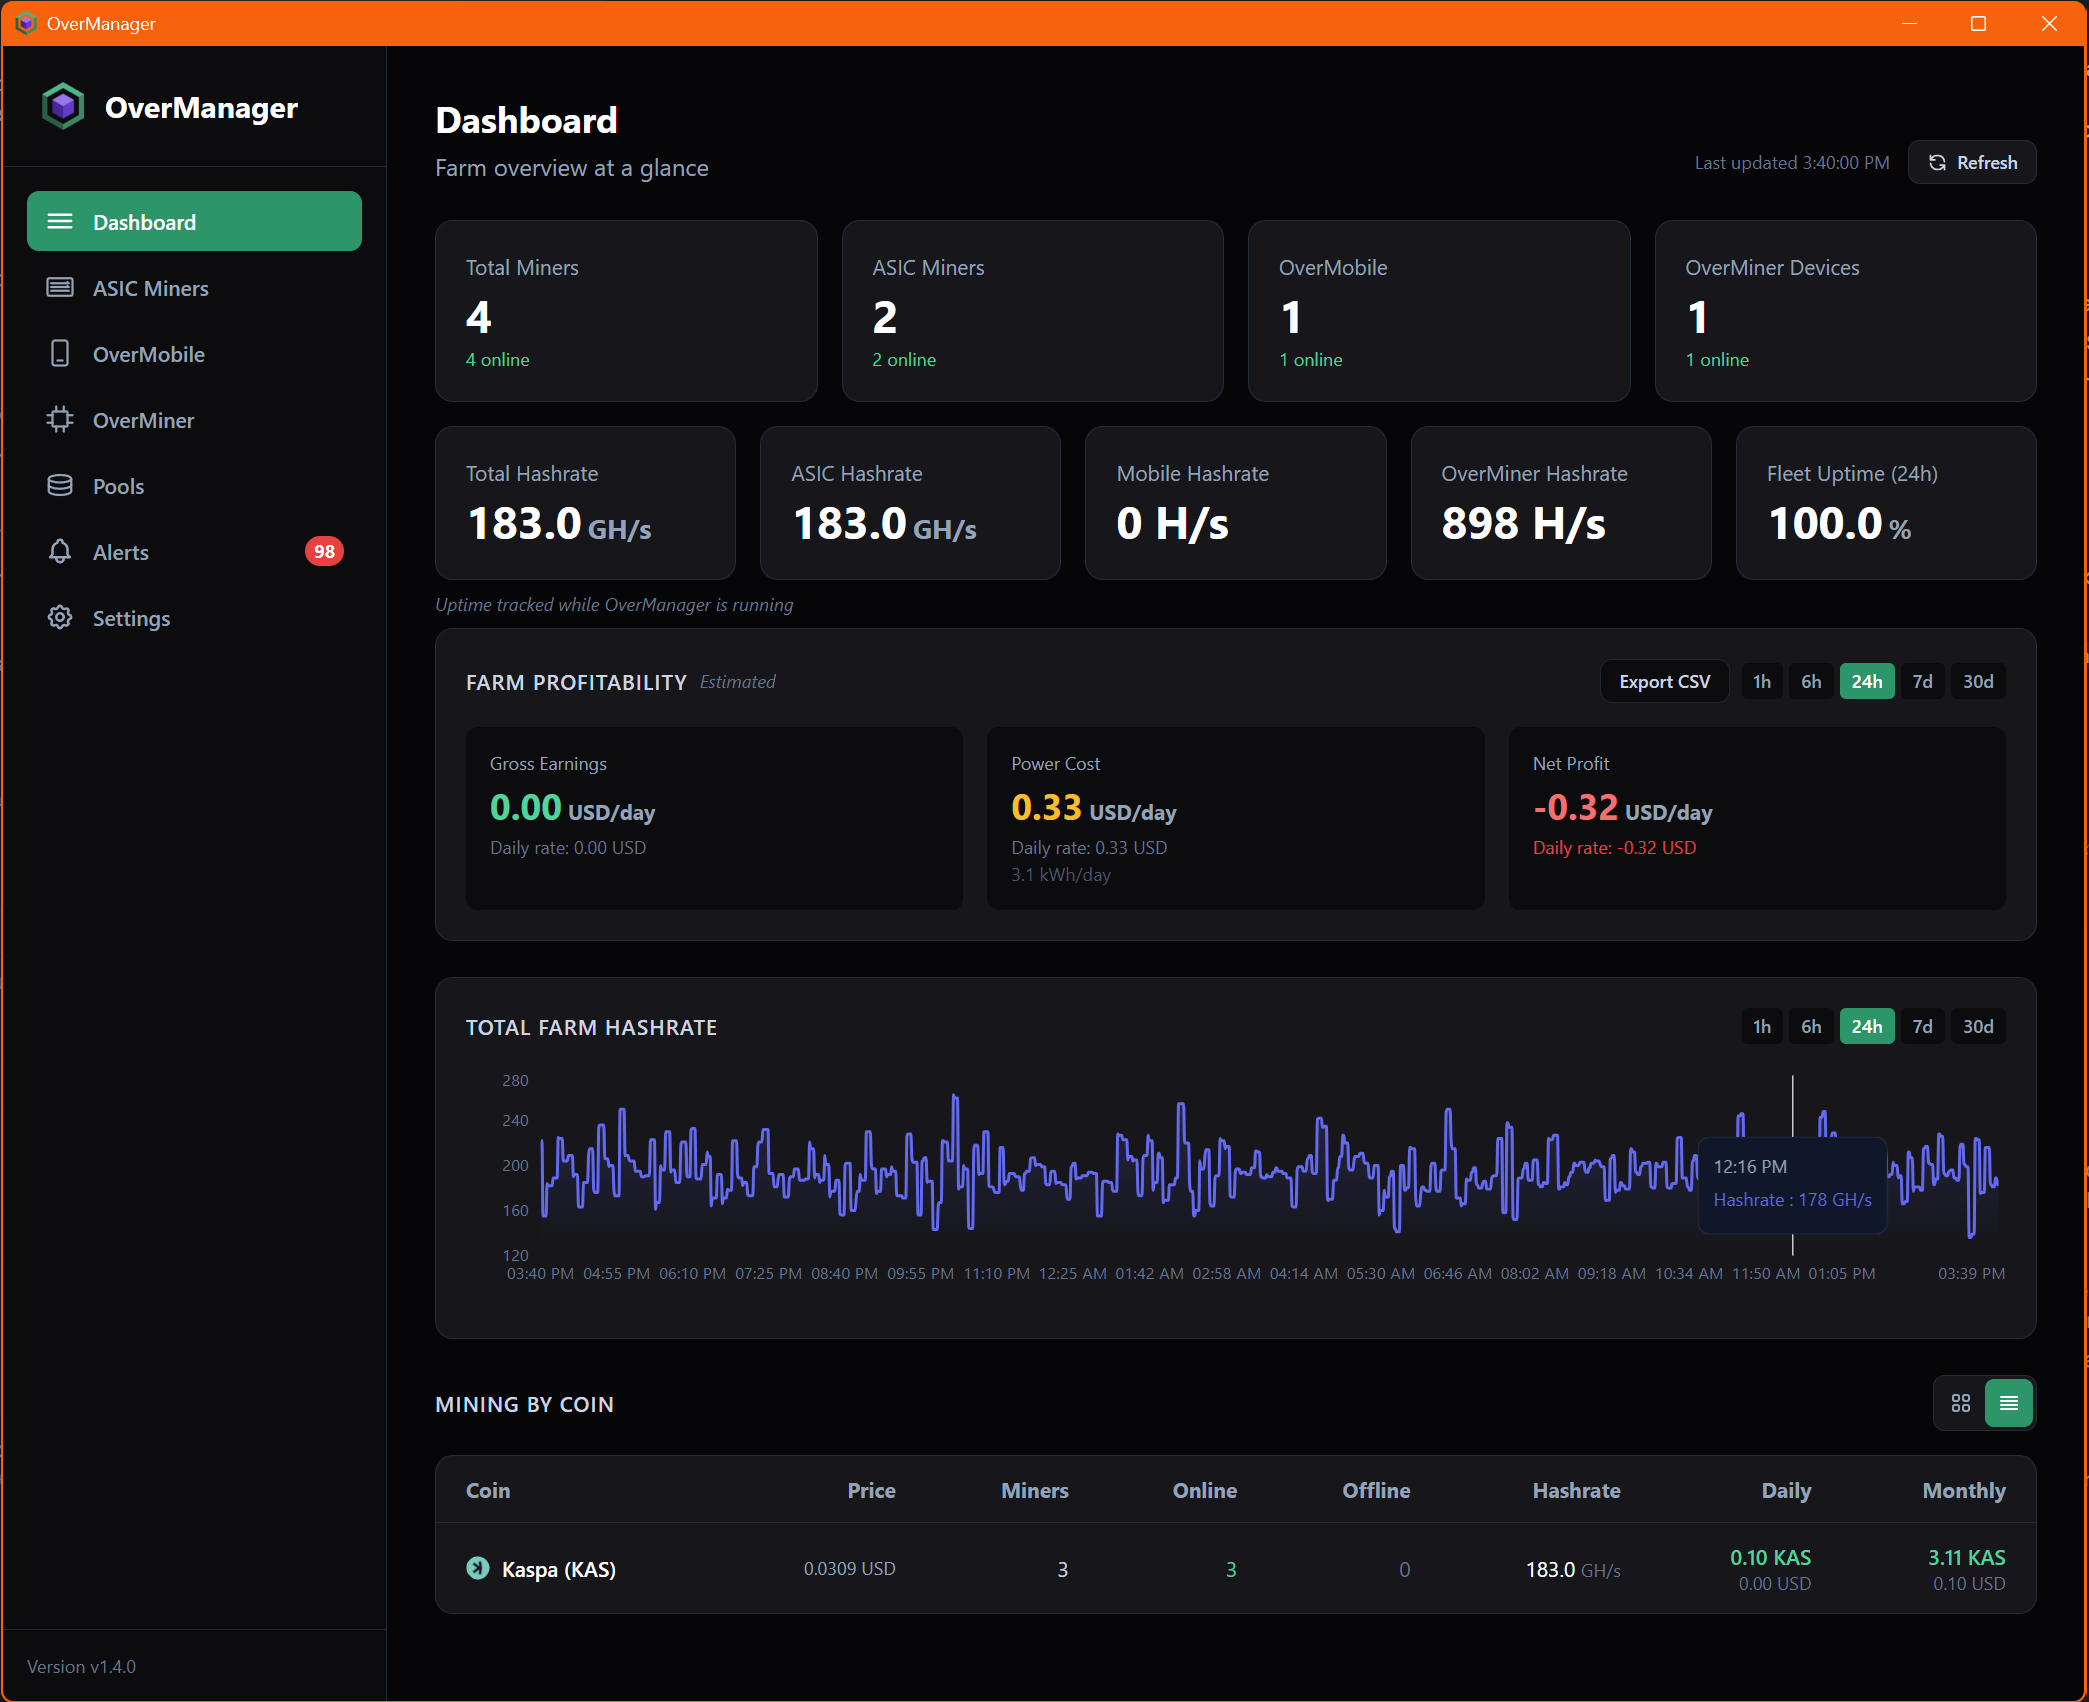Click the Settings gear icon
The width and height of the screenshot is (2089, 1702).
[60, 618]
